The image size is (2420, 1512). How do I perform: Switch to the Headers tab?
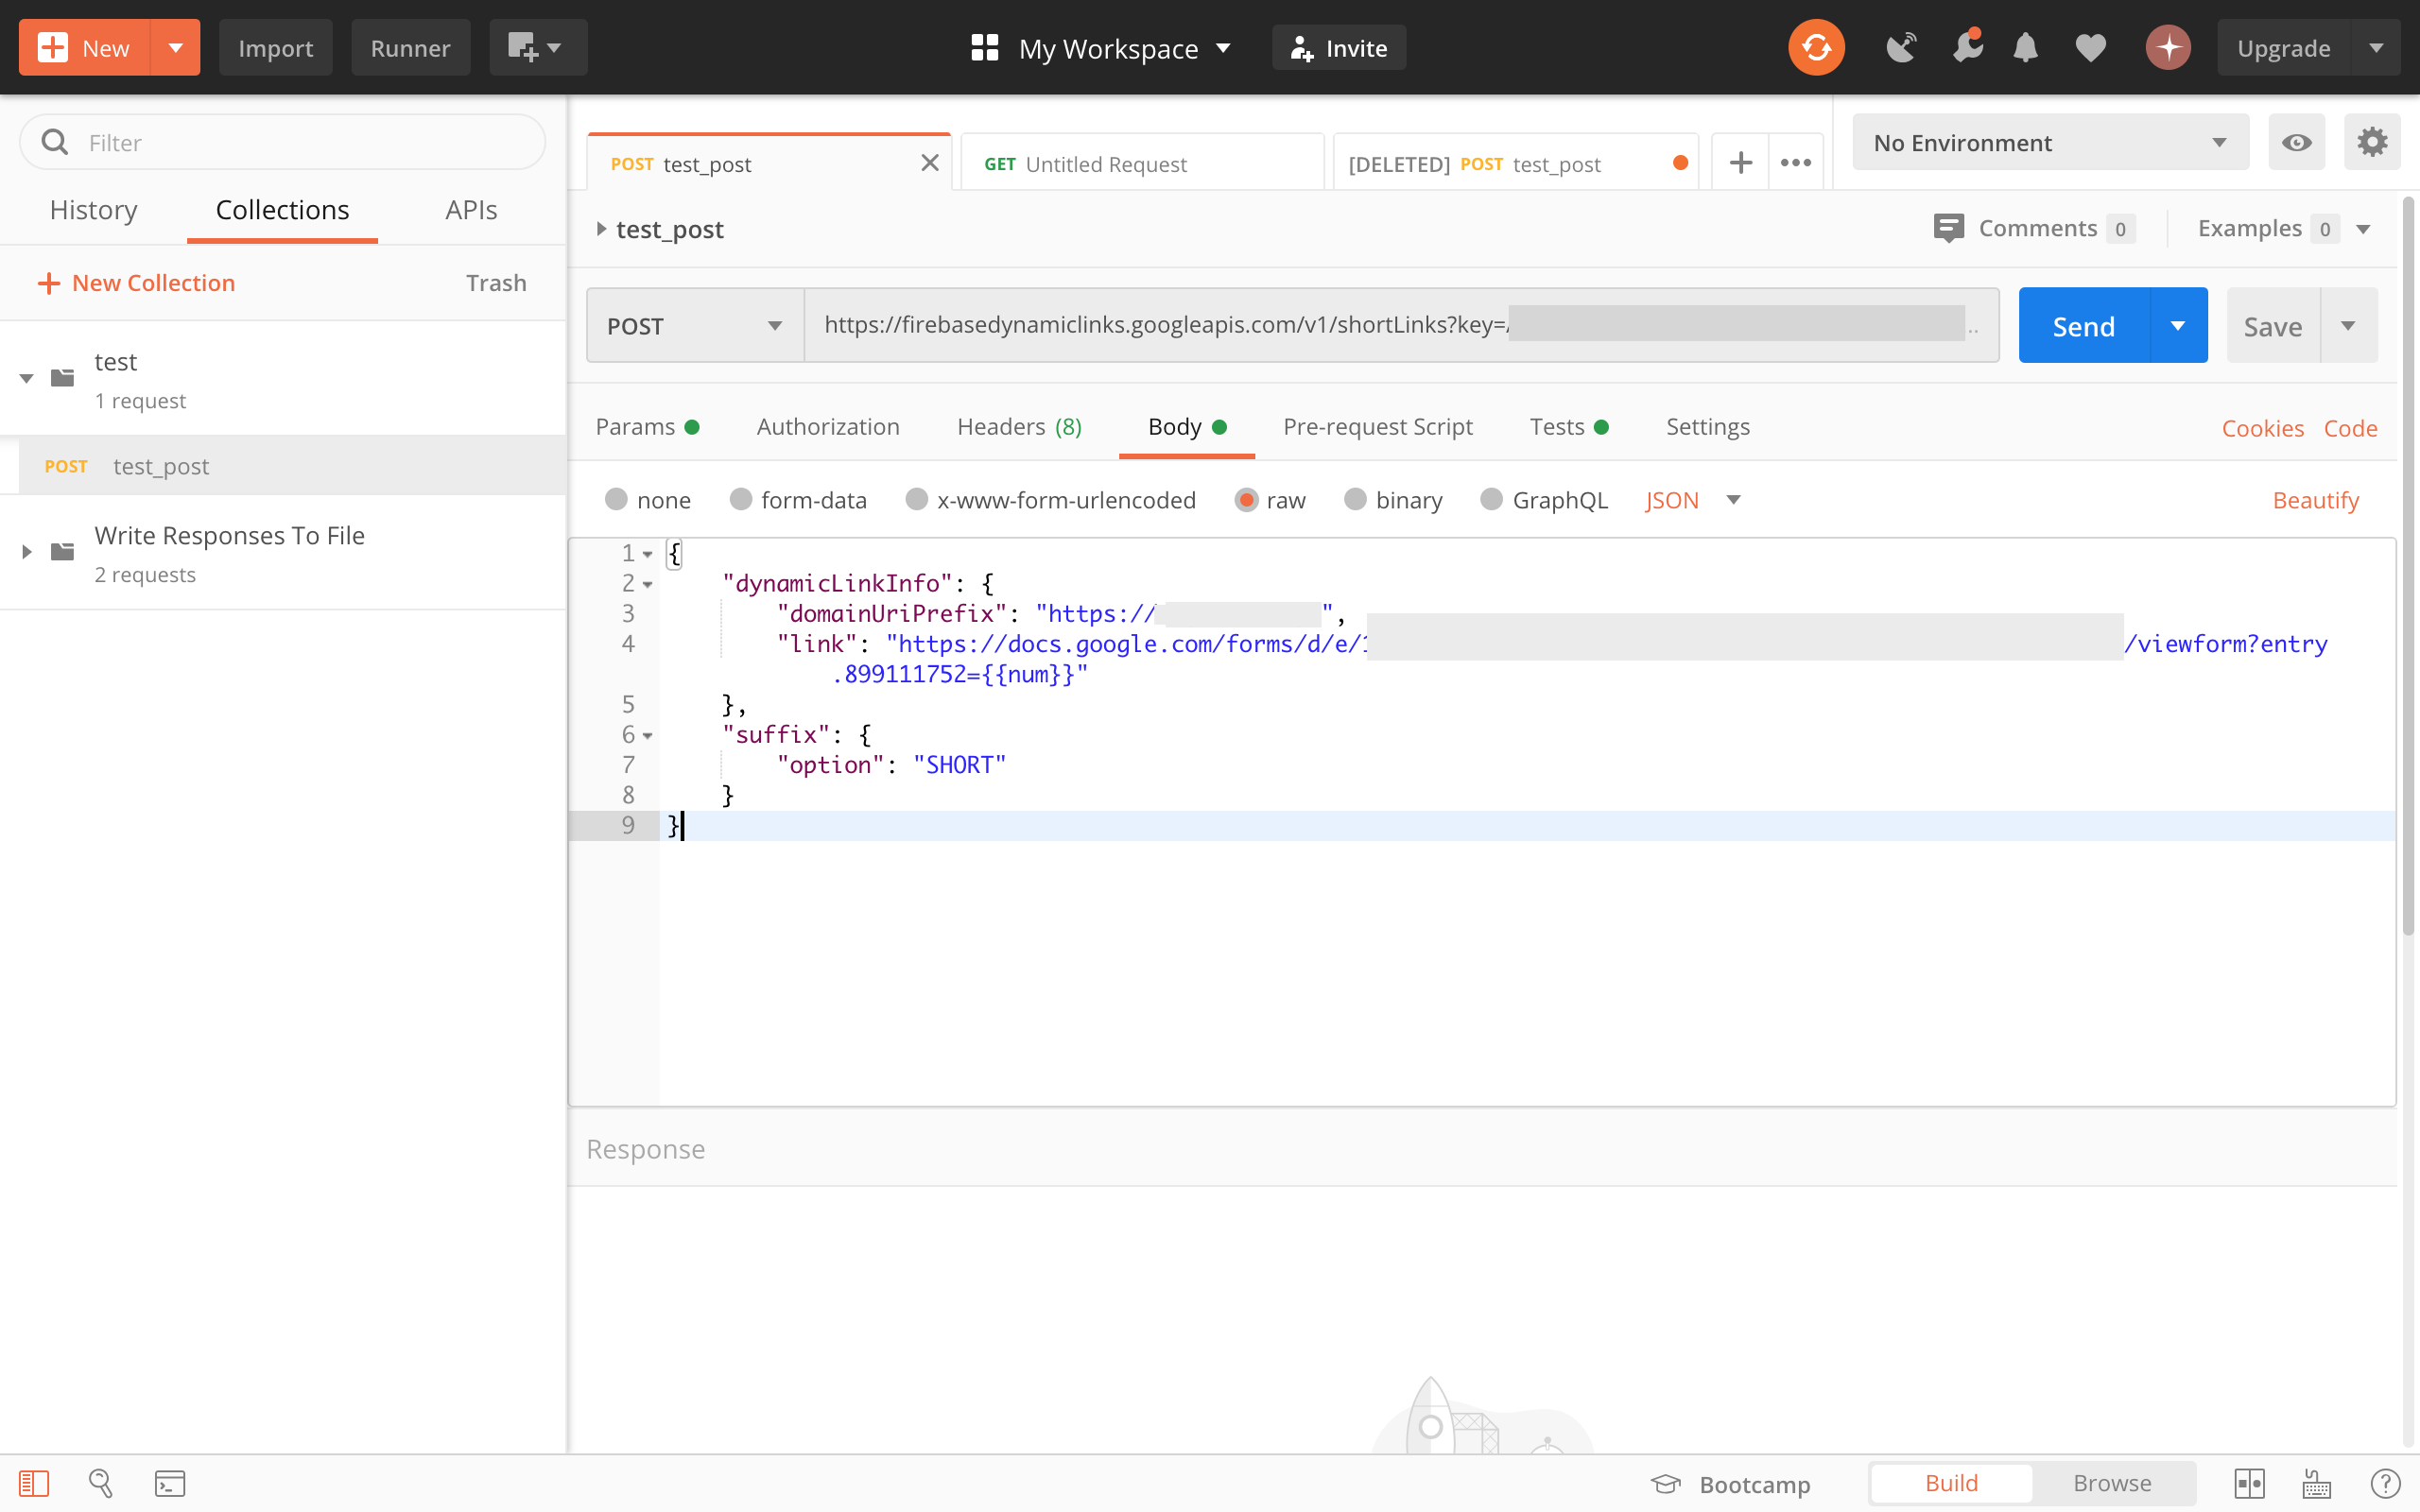(x=1018, y=427)
